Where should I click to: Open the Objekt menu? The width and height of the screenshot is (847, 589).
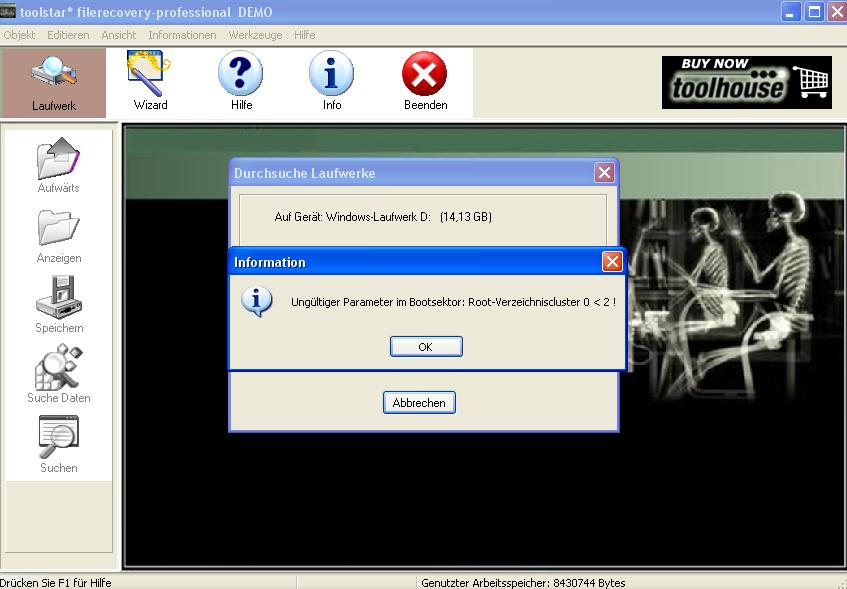tap(19, 35)
